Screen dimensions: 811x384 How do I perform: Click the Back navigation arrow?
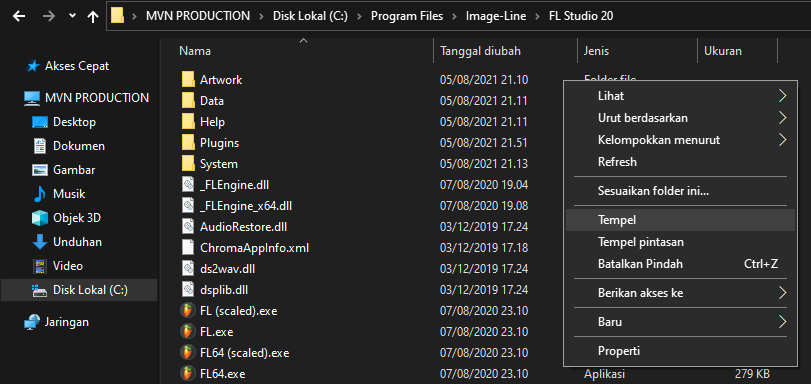click(x=19, y=17)
